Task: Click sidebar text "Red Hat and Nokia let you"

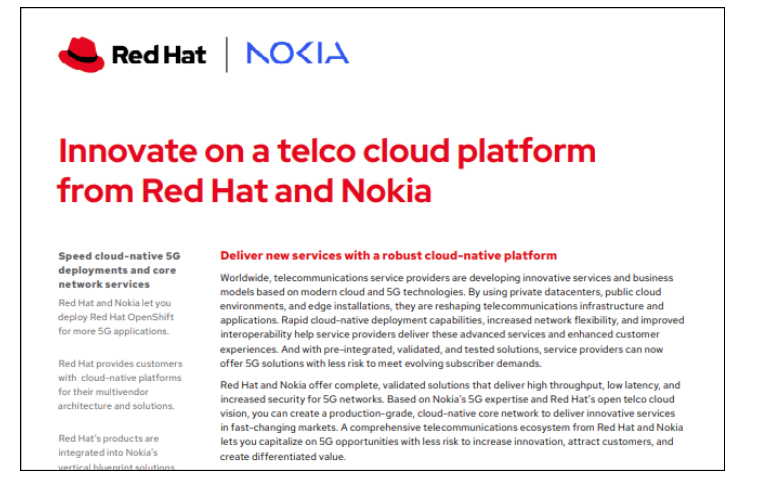Action: [x=115, y=302]
